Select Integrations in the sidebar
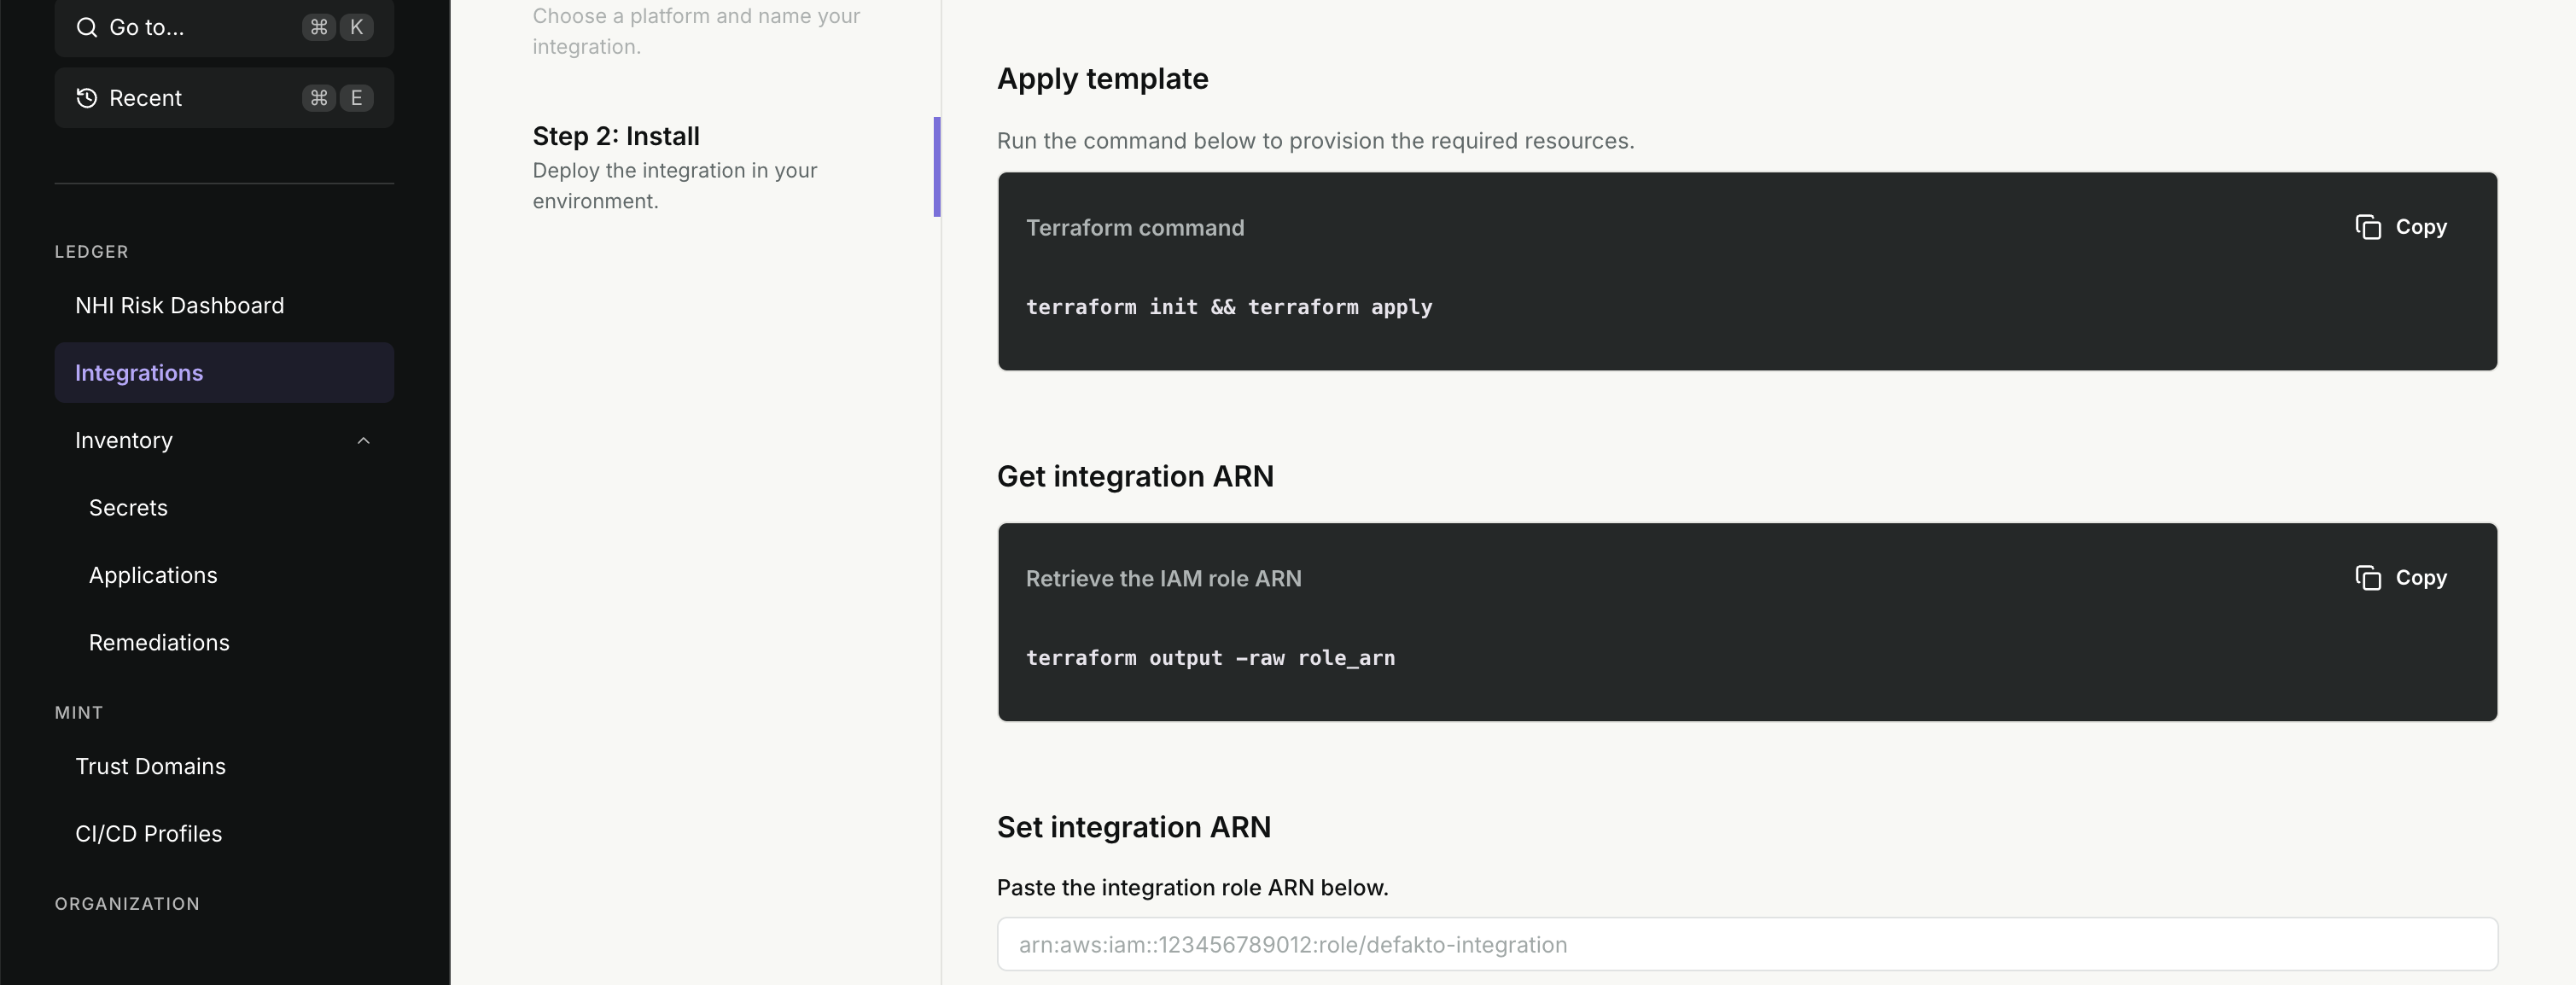The width and height of the screenshot is (2576, 985). (x=224, y=373)
